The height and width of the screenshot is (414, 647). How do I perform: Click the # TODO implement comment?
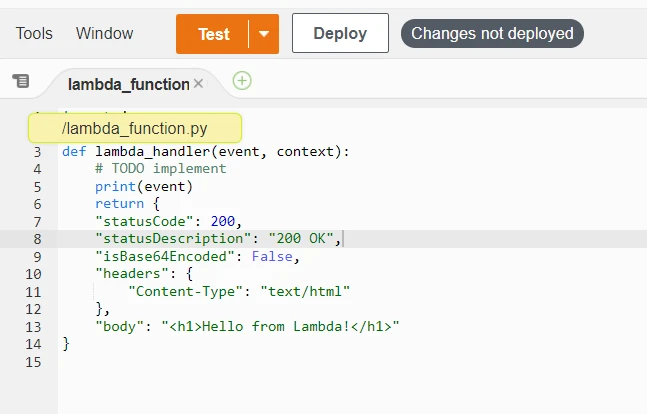[160, 169]
